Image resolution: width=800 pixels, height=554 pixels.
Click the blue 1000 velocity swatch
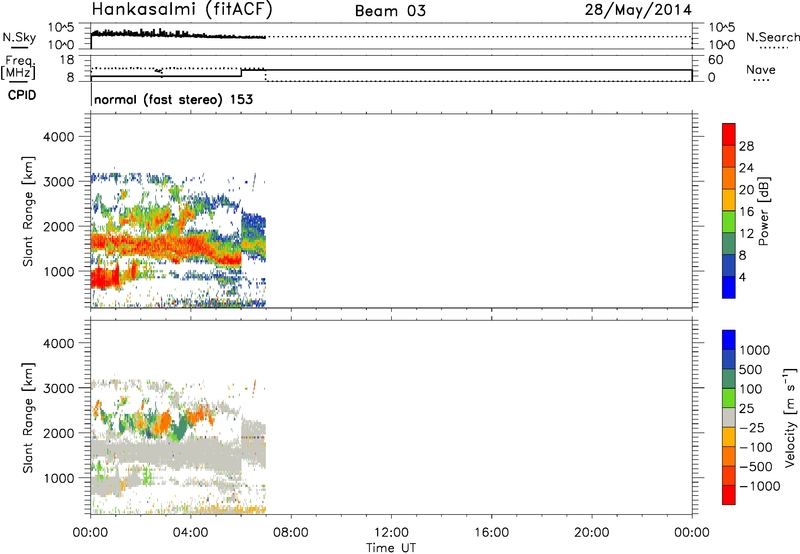tap(729, 340)
